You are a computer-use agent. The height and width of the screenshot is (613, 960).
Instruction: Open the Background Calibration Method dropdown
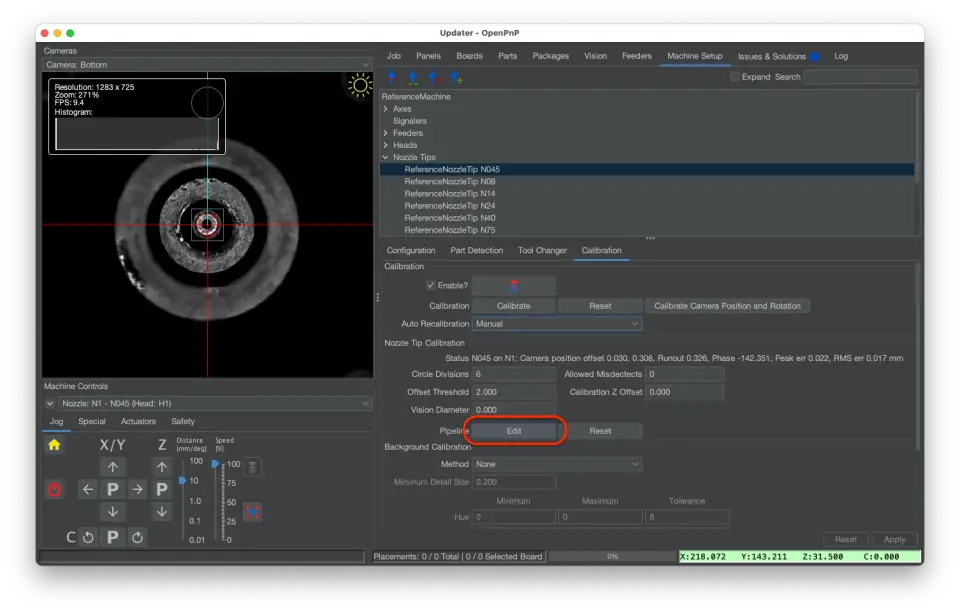coord(556,464)
